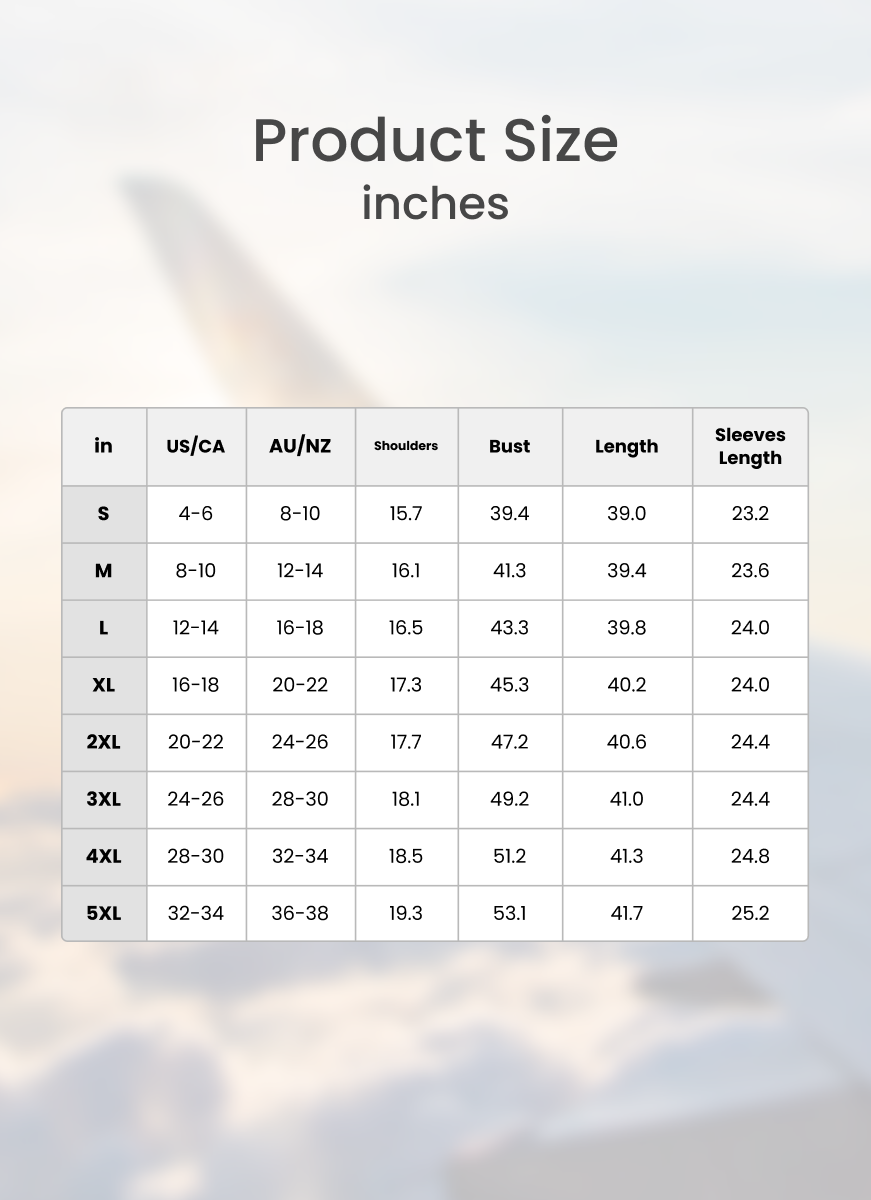The height and width of the screenshot is (1200, 871).
Task: Click the 4XL US/CA size 28-30
Action: [x=196, y=856]
